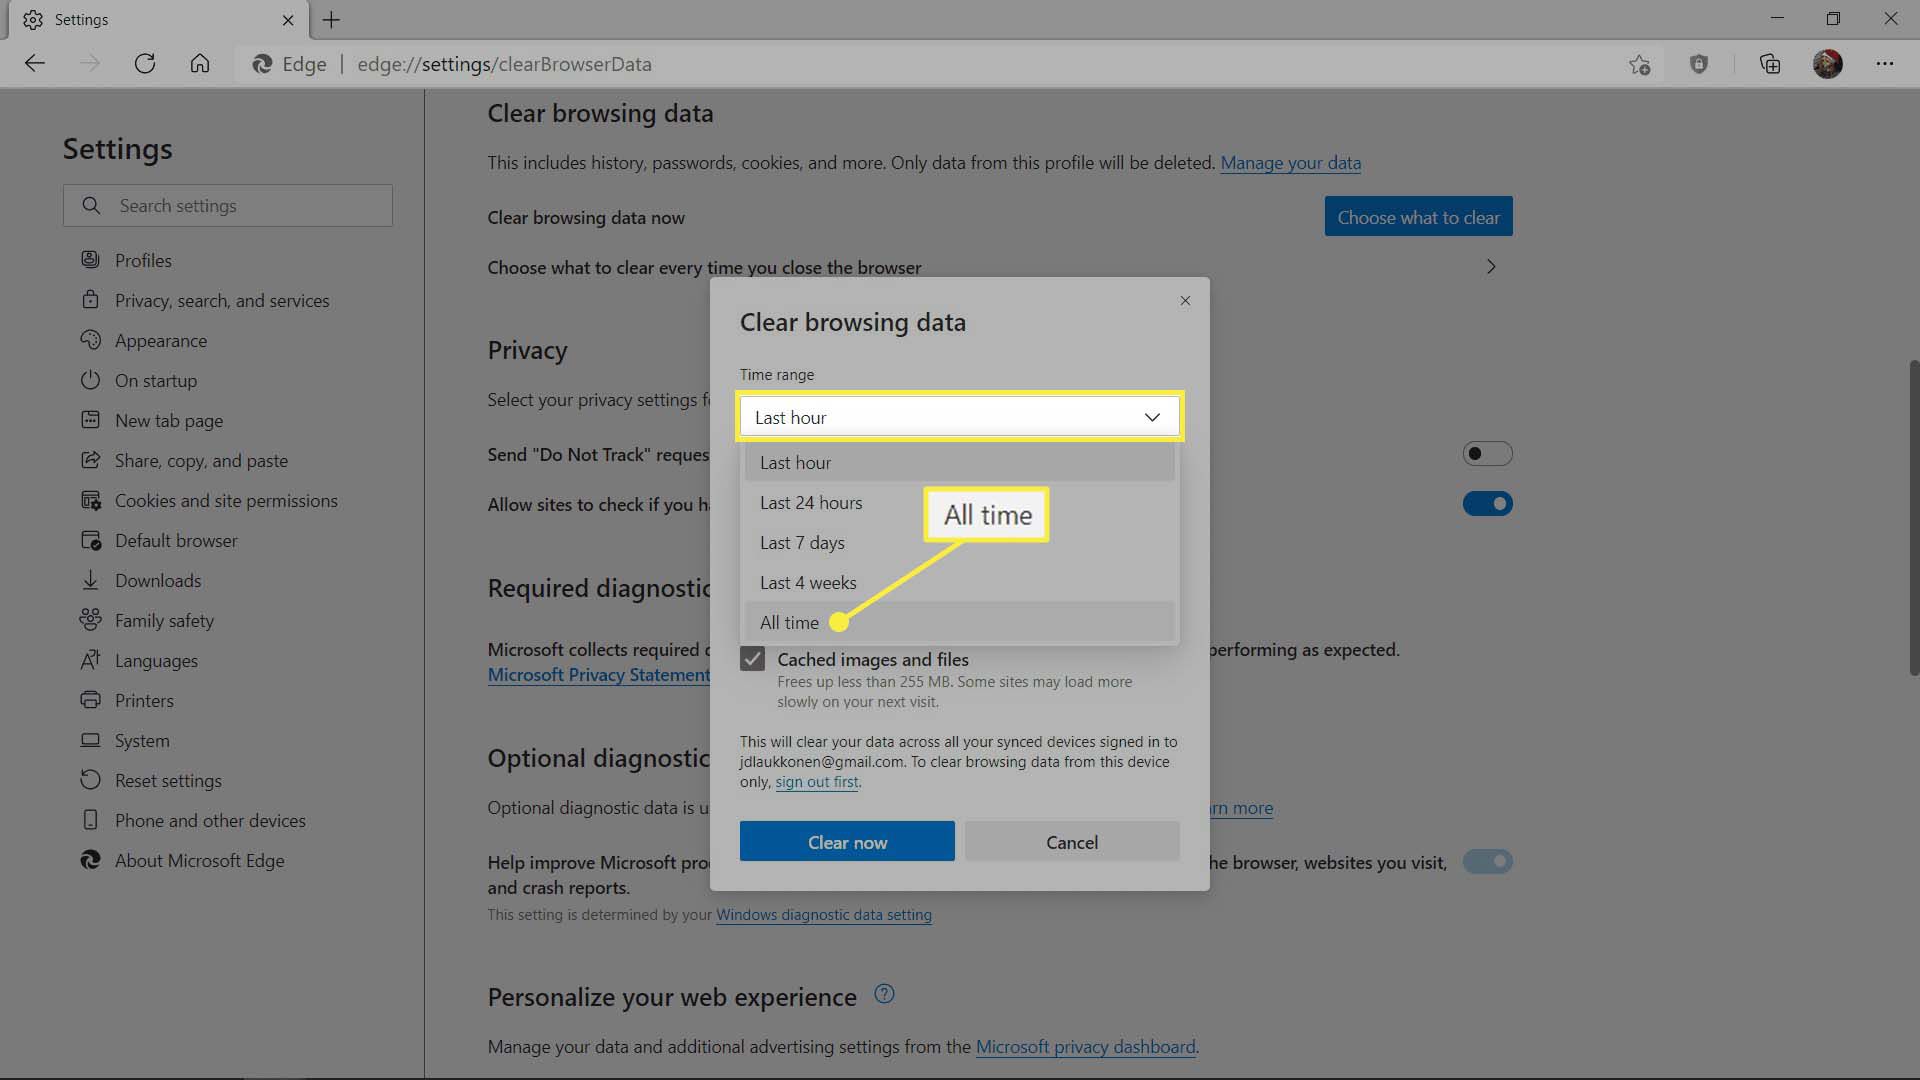Image resolution: width=1920 pixels, height=1080 pixels.
Task: Click Choose what to clear button
Action: pos(1418,217)
